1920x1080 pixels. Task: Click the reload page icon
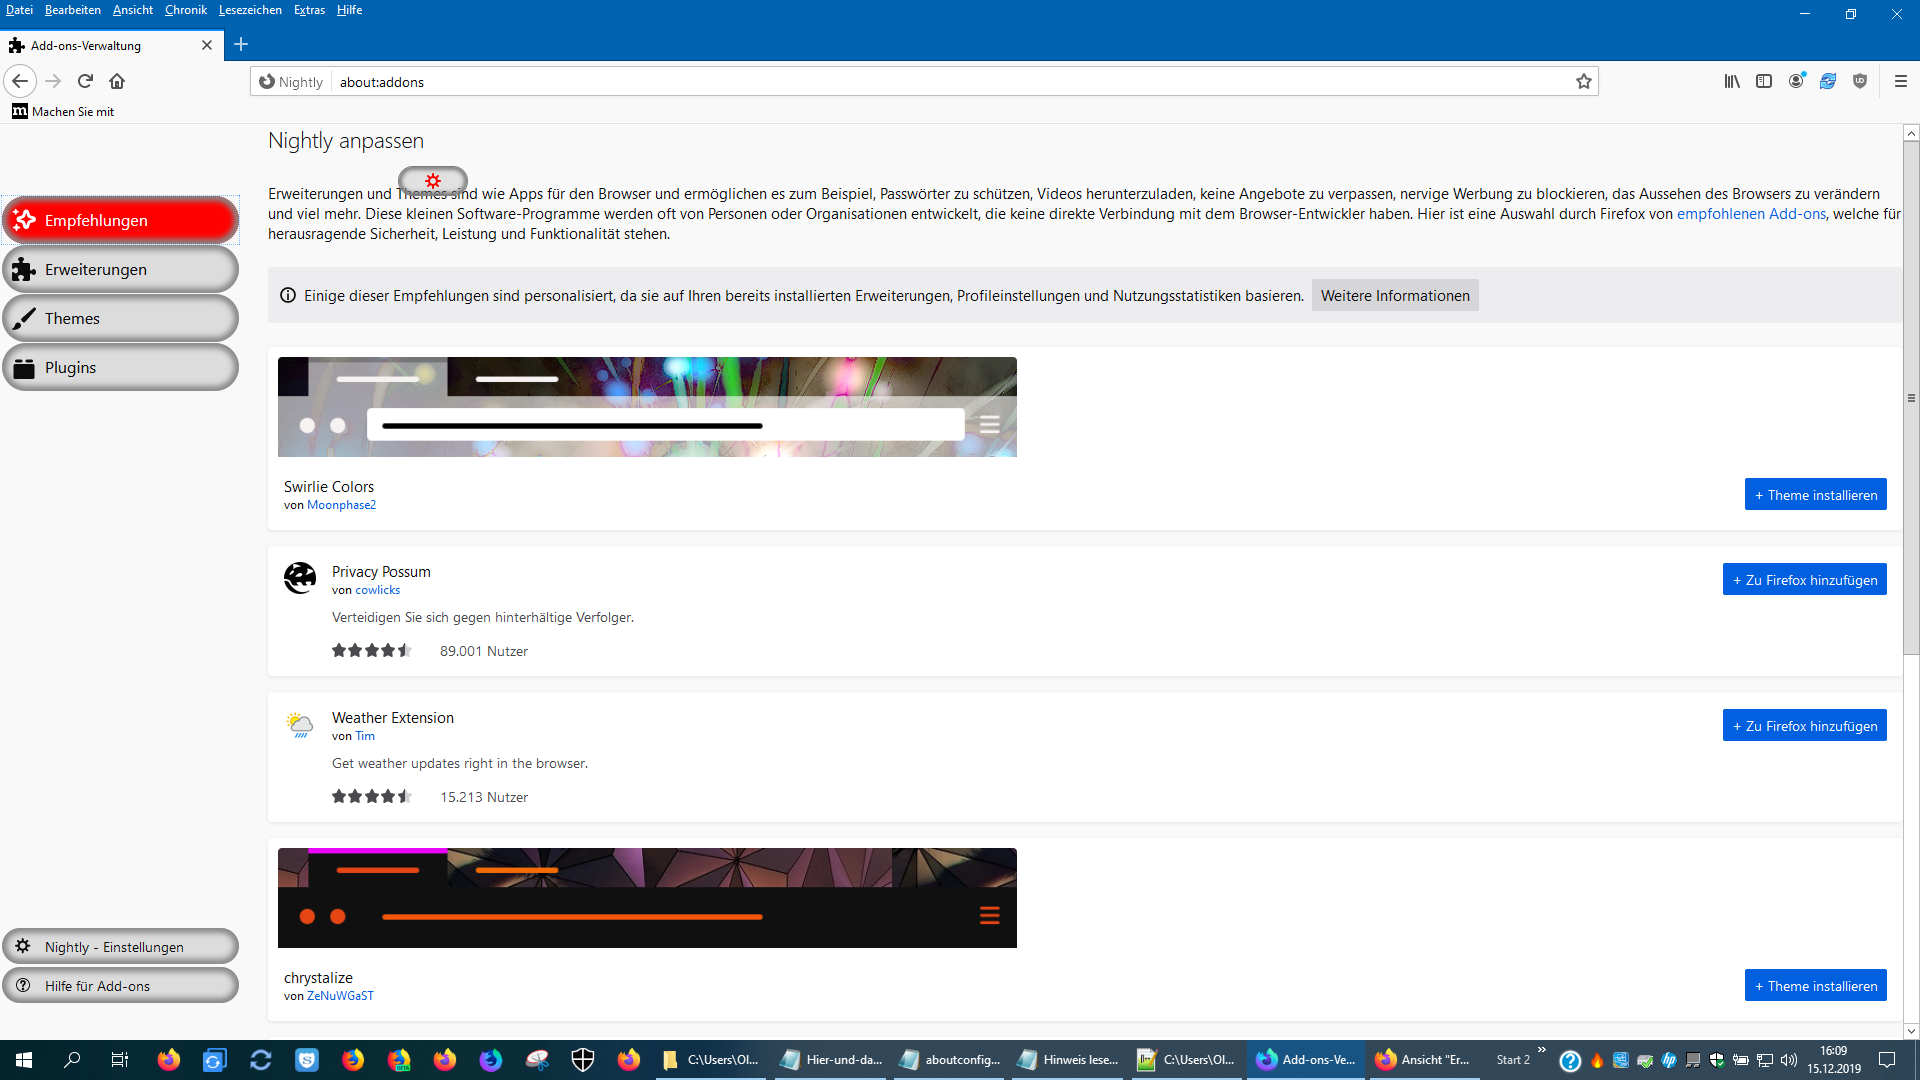[x=85, y=81]
